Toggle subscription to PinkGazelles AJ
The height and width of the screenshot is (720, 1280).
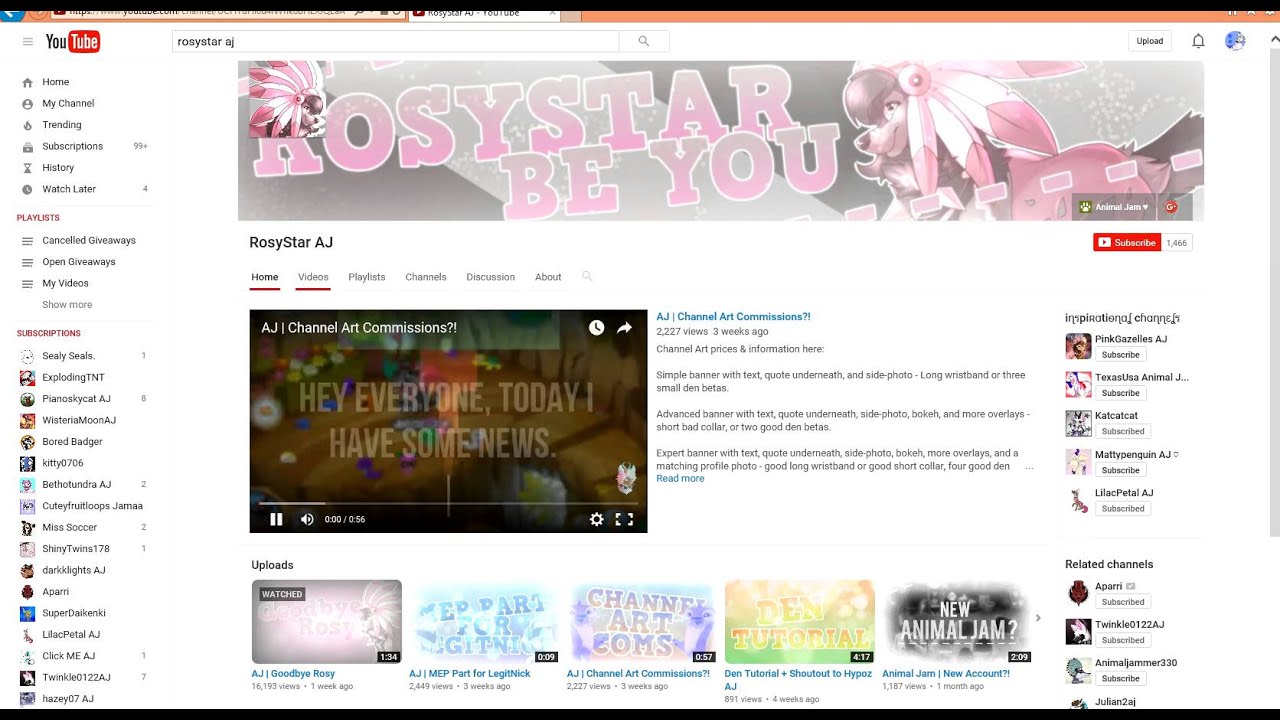pyautogui.click(x=1120, y=355)
